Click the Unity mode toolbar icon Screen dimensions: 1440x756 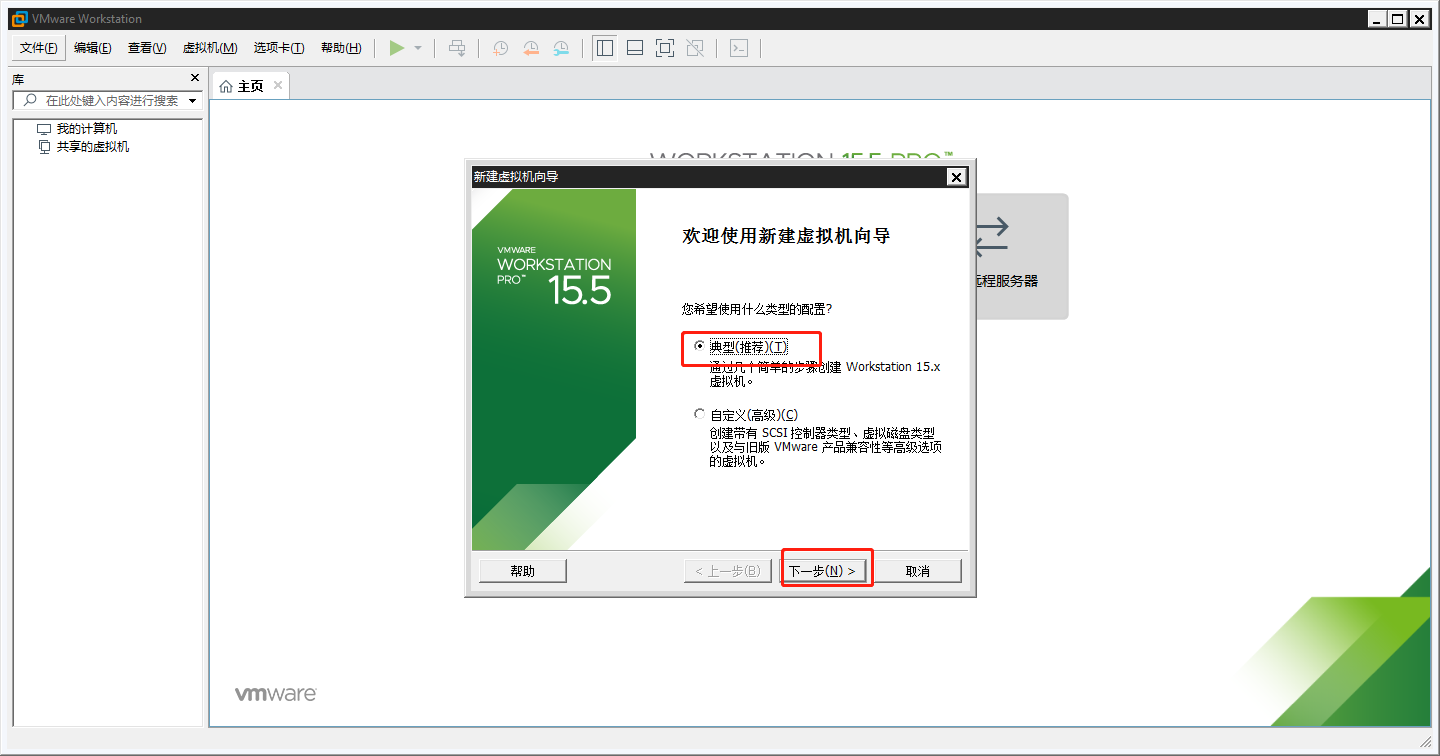pyautogui.click(x=696, y=48)
